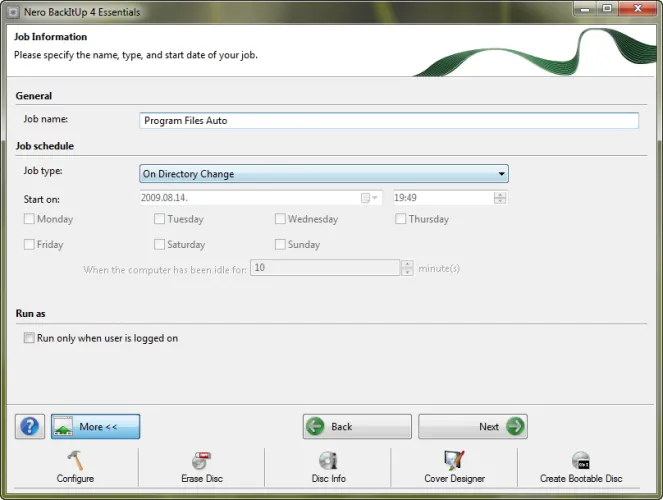Click the General section label

(34, 96)
